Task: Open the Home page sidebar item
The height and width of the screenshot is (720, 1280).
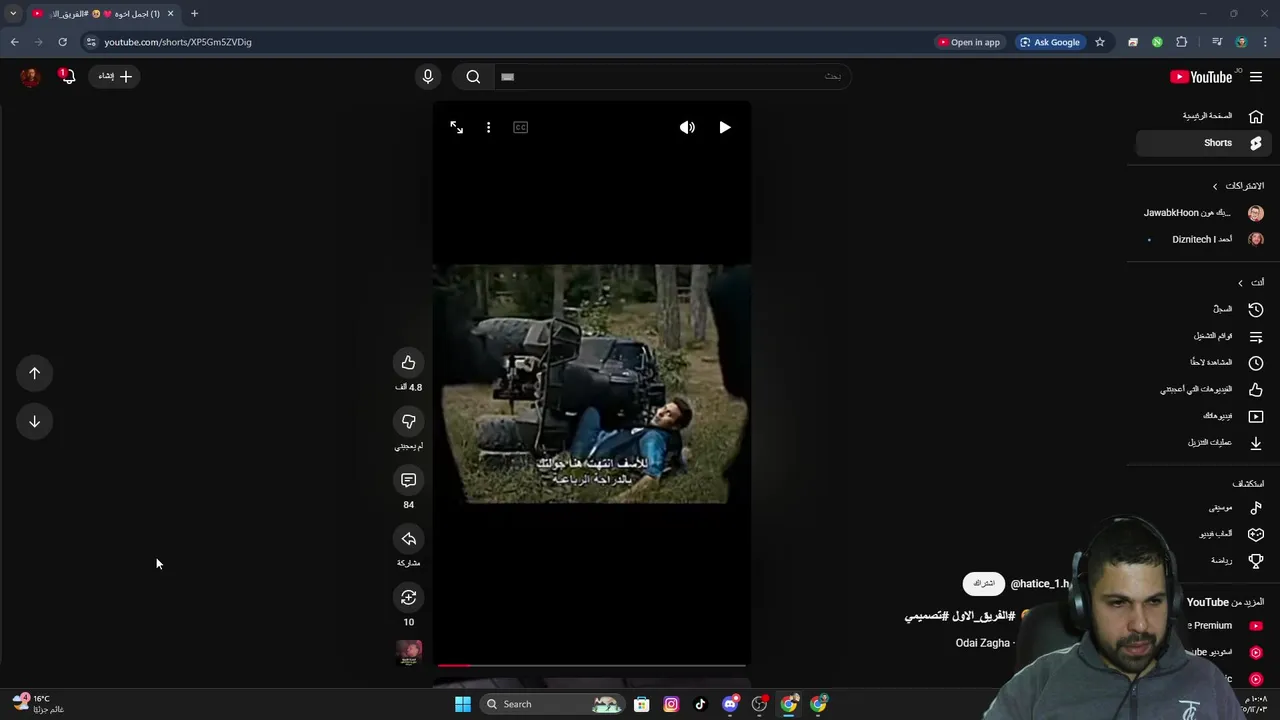Action: (1203, 116)
